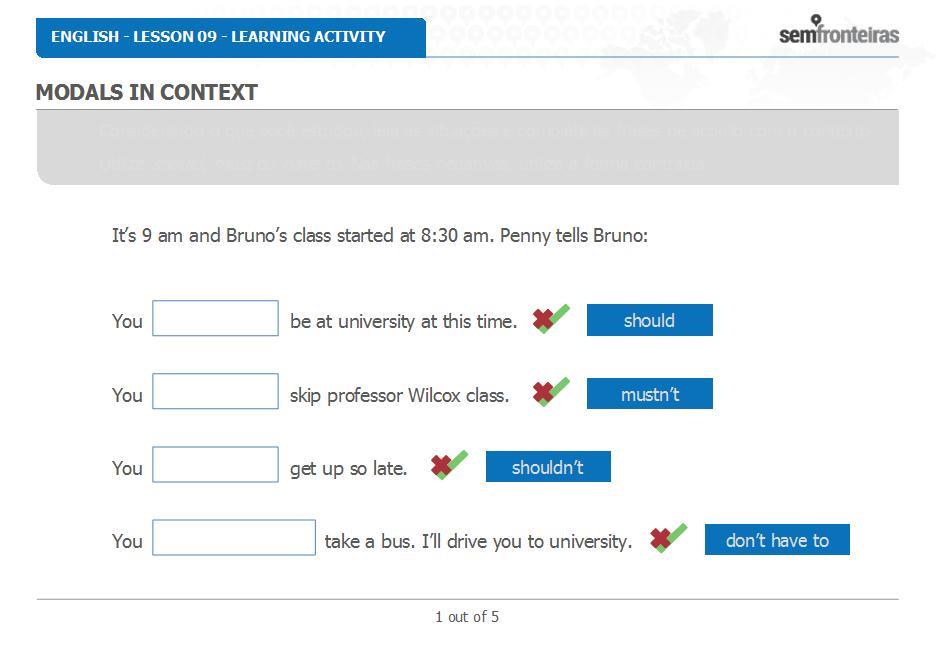Click the check/cross icon beside 'drive you to university'
The width and height of the screenshot is (940, 656).
point(668,538)
